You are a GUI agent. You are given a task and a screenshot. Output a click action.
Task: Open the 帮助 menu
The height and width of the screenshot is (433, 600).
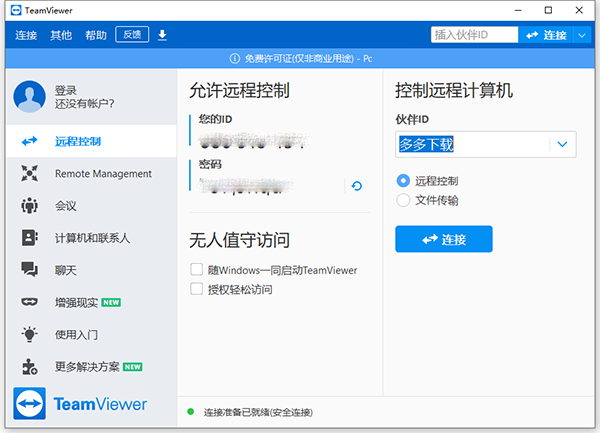point(96,35)
